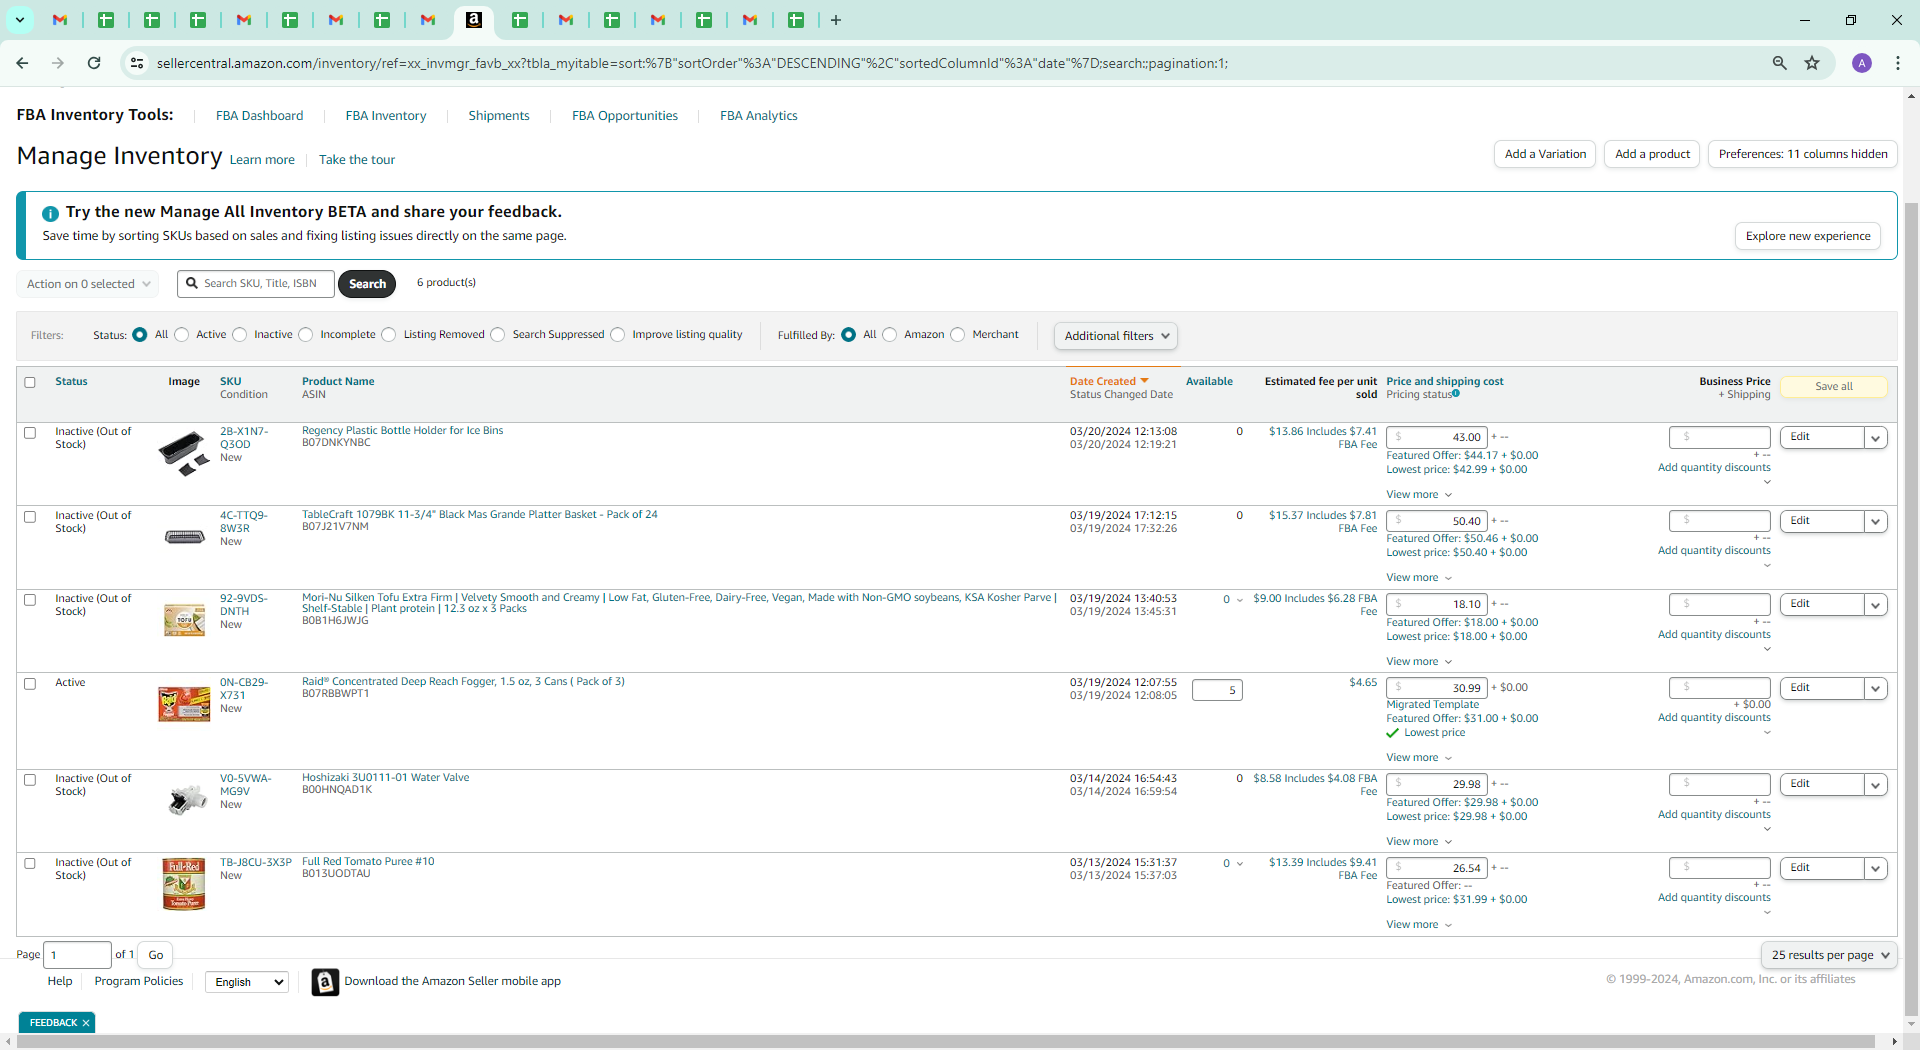This screenshot has width=1920, height=1050.
Task: Click the Add a Variation button
Action: (x=1545, y=154)
